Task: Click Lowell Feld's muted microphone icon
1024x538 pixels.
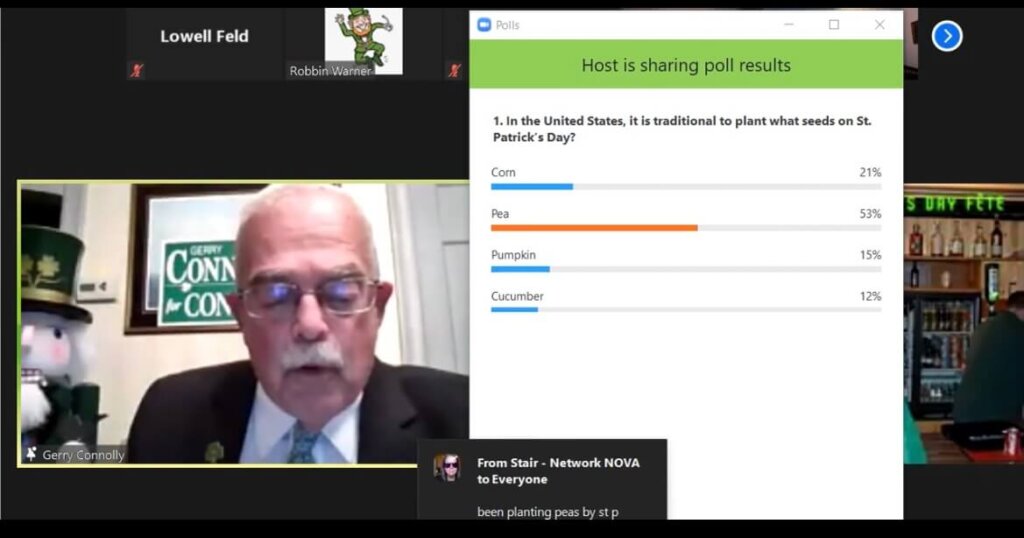Action: coord(136,70)
